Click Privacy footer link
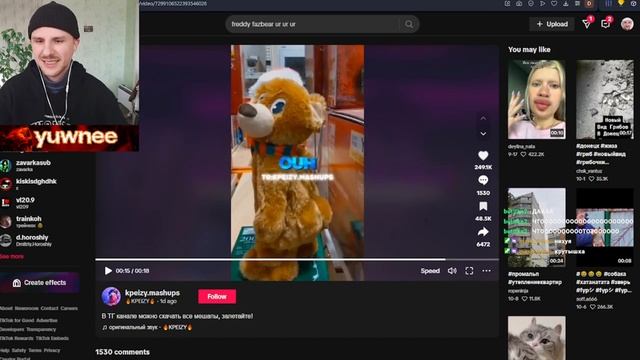 pyautogui.click(x=52, y=350)
